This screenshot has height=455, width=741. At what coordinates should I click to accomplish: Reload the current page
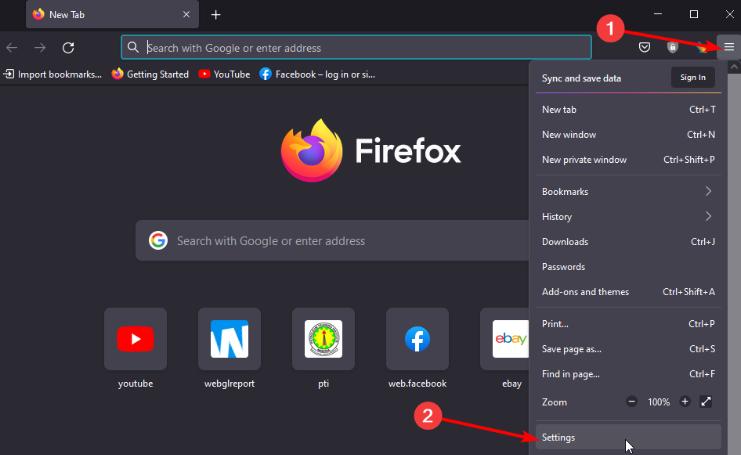69,48
